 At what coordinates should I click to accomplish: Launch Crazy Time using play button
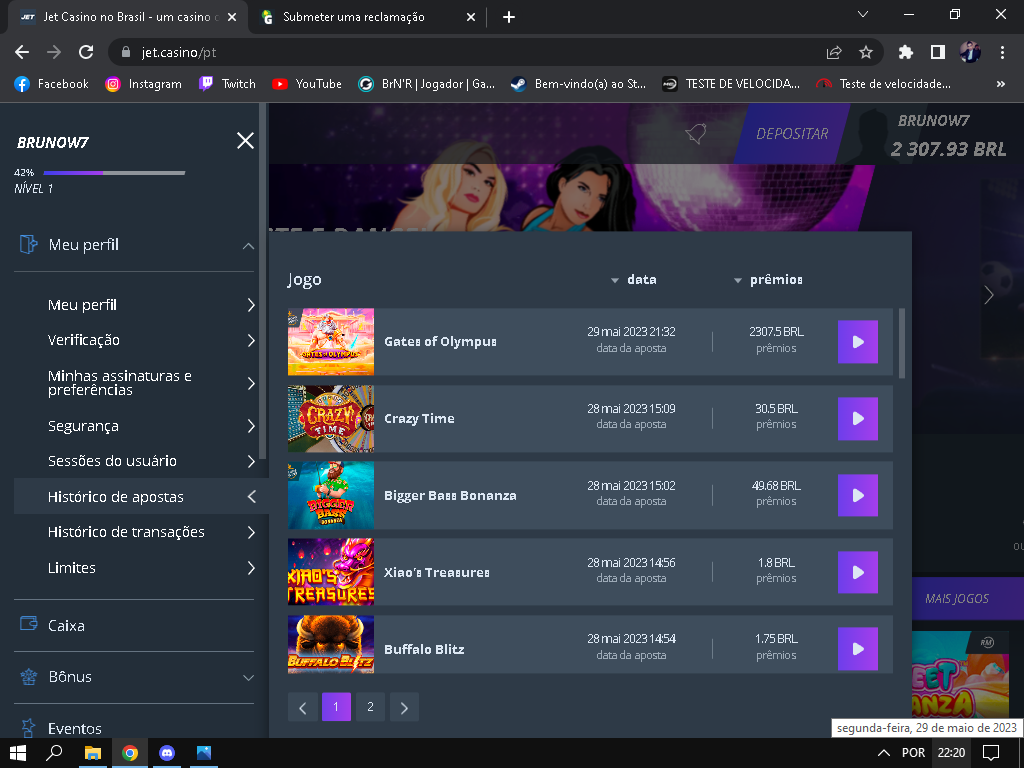(x=857, y=419)
